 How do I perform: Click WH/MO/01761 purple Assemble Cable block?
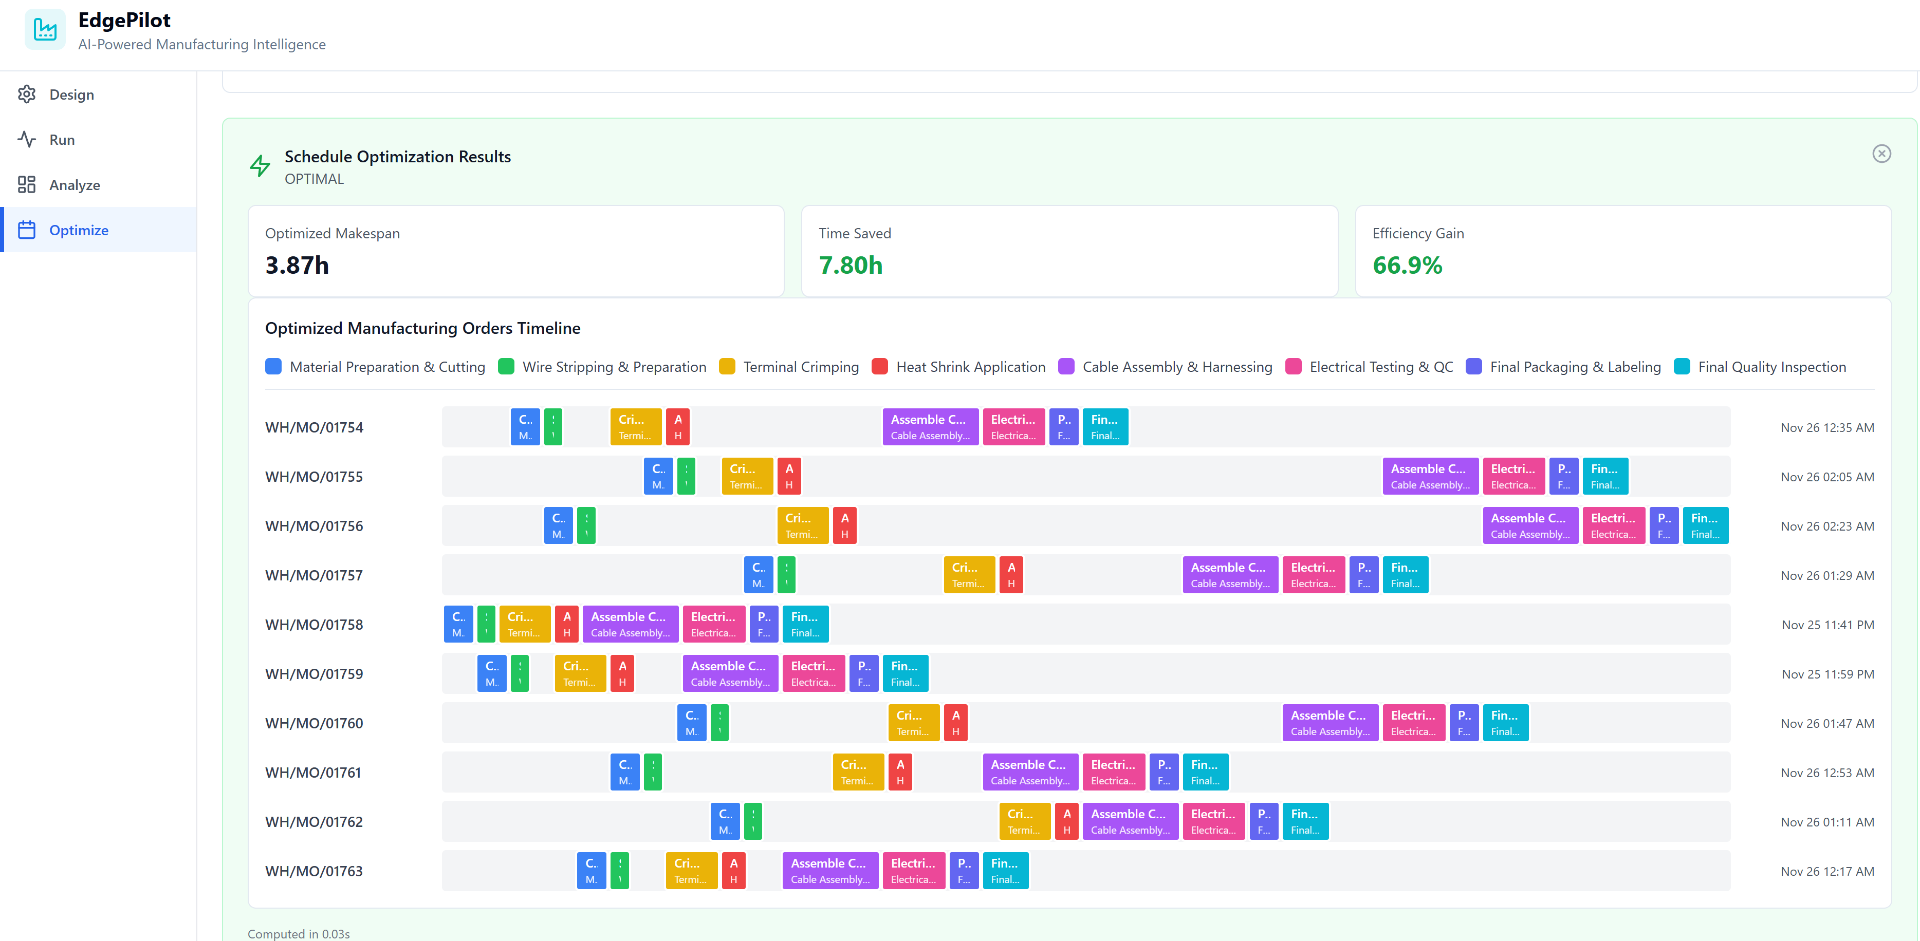click(x=1031, y=772)
